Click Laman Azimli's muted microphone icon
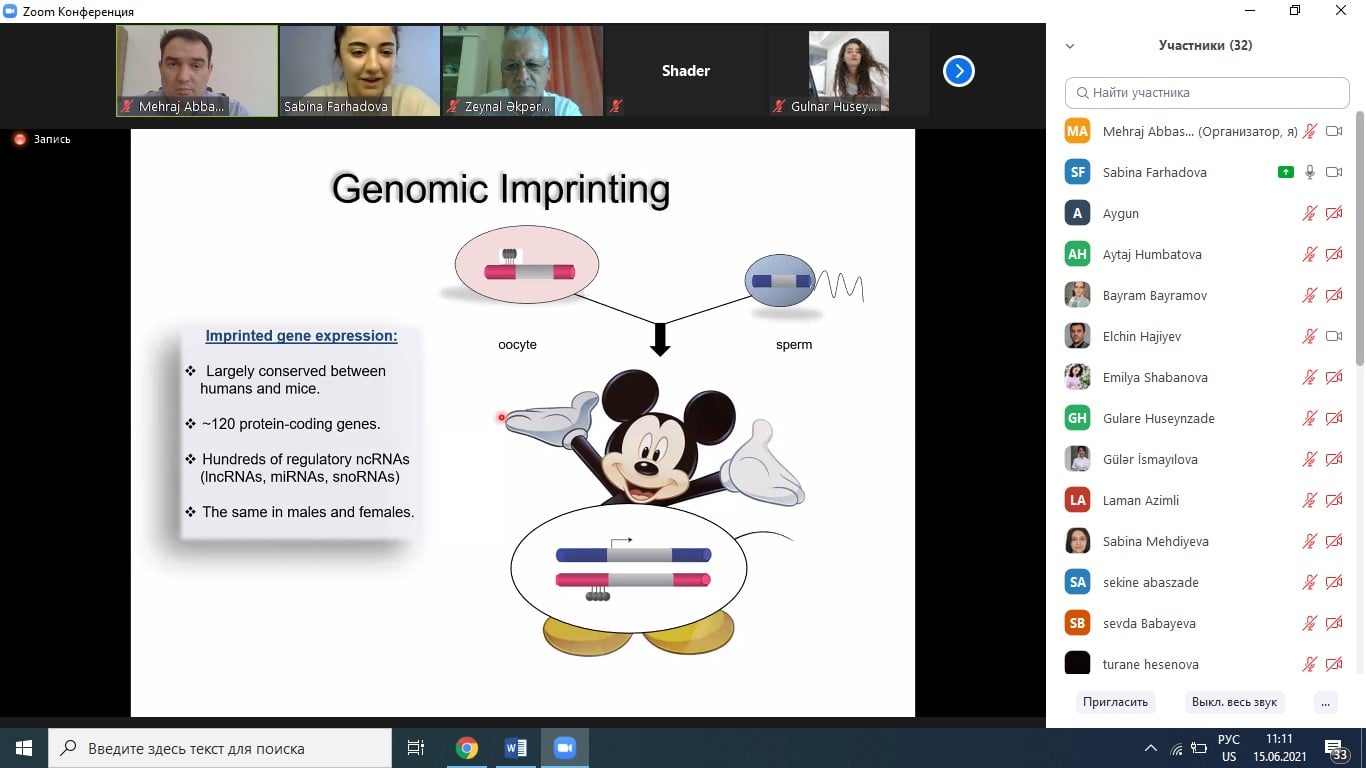1366x768 pixels. click(x=1310, y=500)
